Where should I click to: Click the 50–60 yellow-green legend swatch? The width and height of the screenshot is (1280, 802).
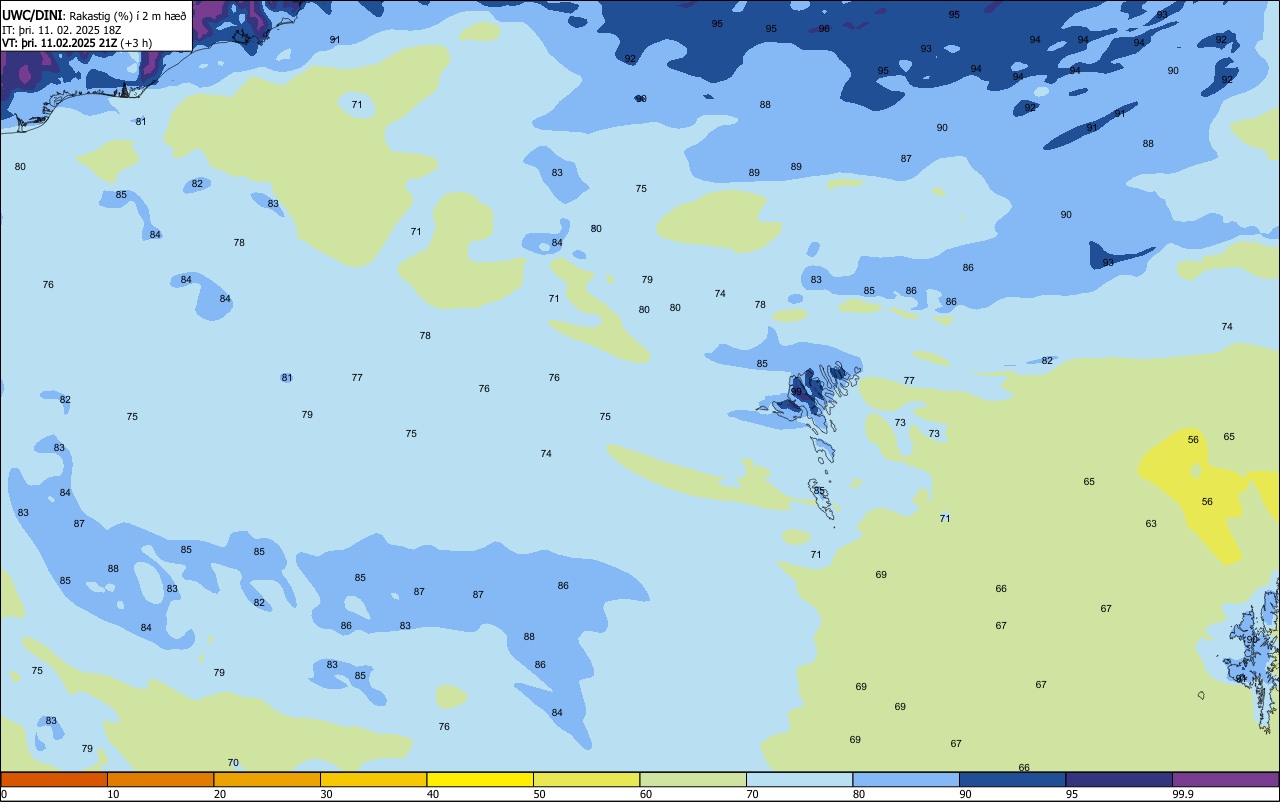[x=586, y=779]
